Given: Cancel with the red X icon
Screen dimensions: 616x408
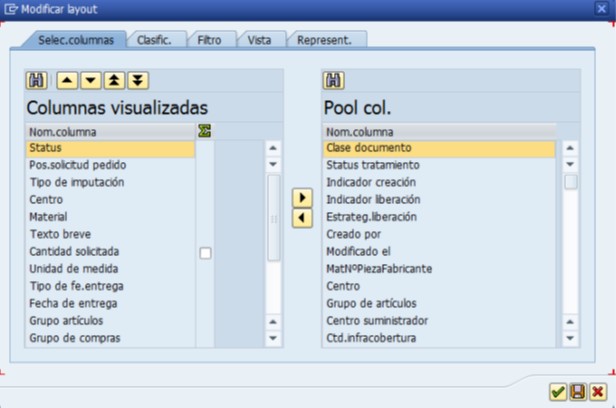Looking at the screenshot, I should 598,392.
